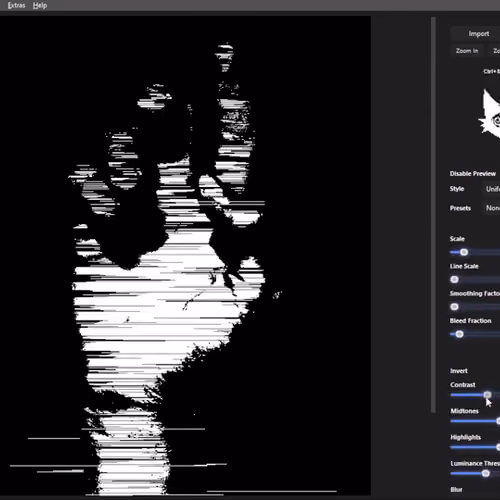Click the Luminance Threshold slider handle

486,473
